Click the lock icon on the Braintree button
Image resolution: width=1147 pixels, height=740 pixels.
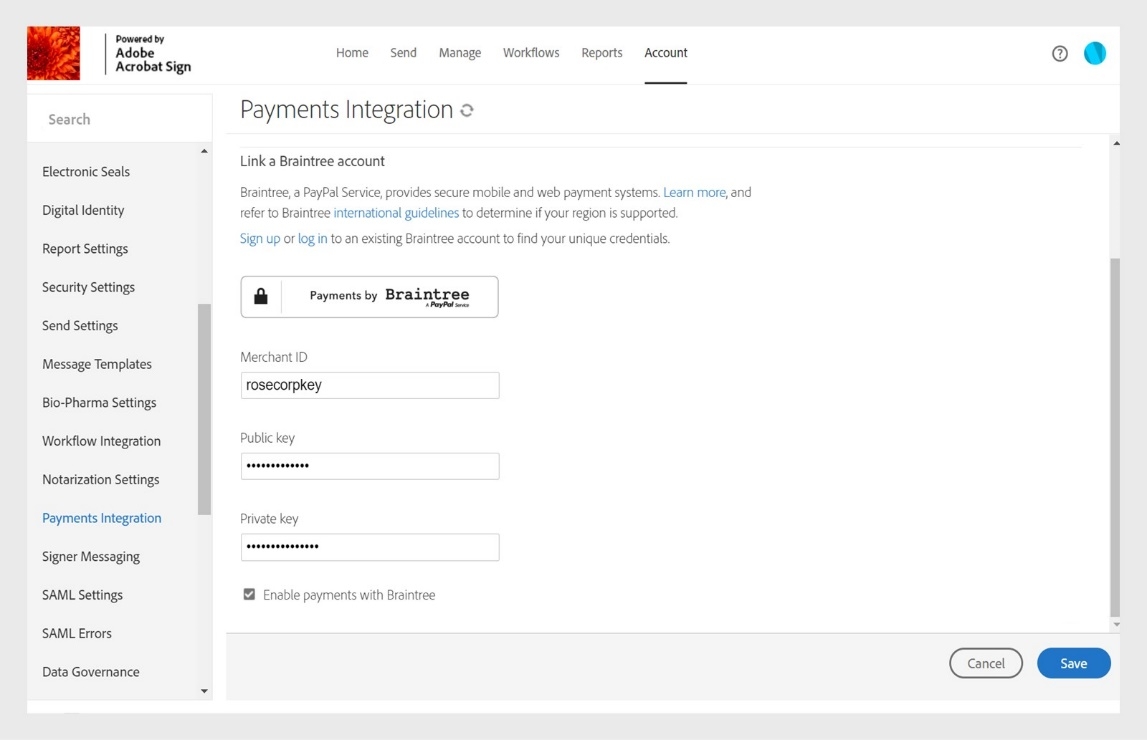pos(261,296)
